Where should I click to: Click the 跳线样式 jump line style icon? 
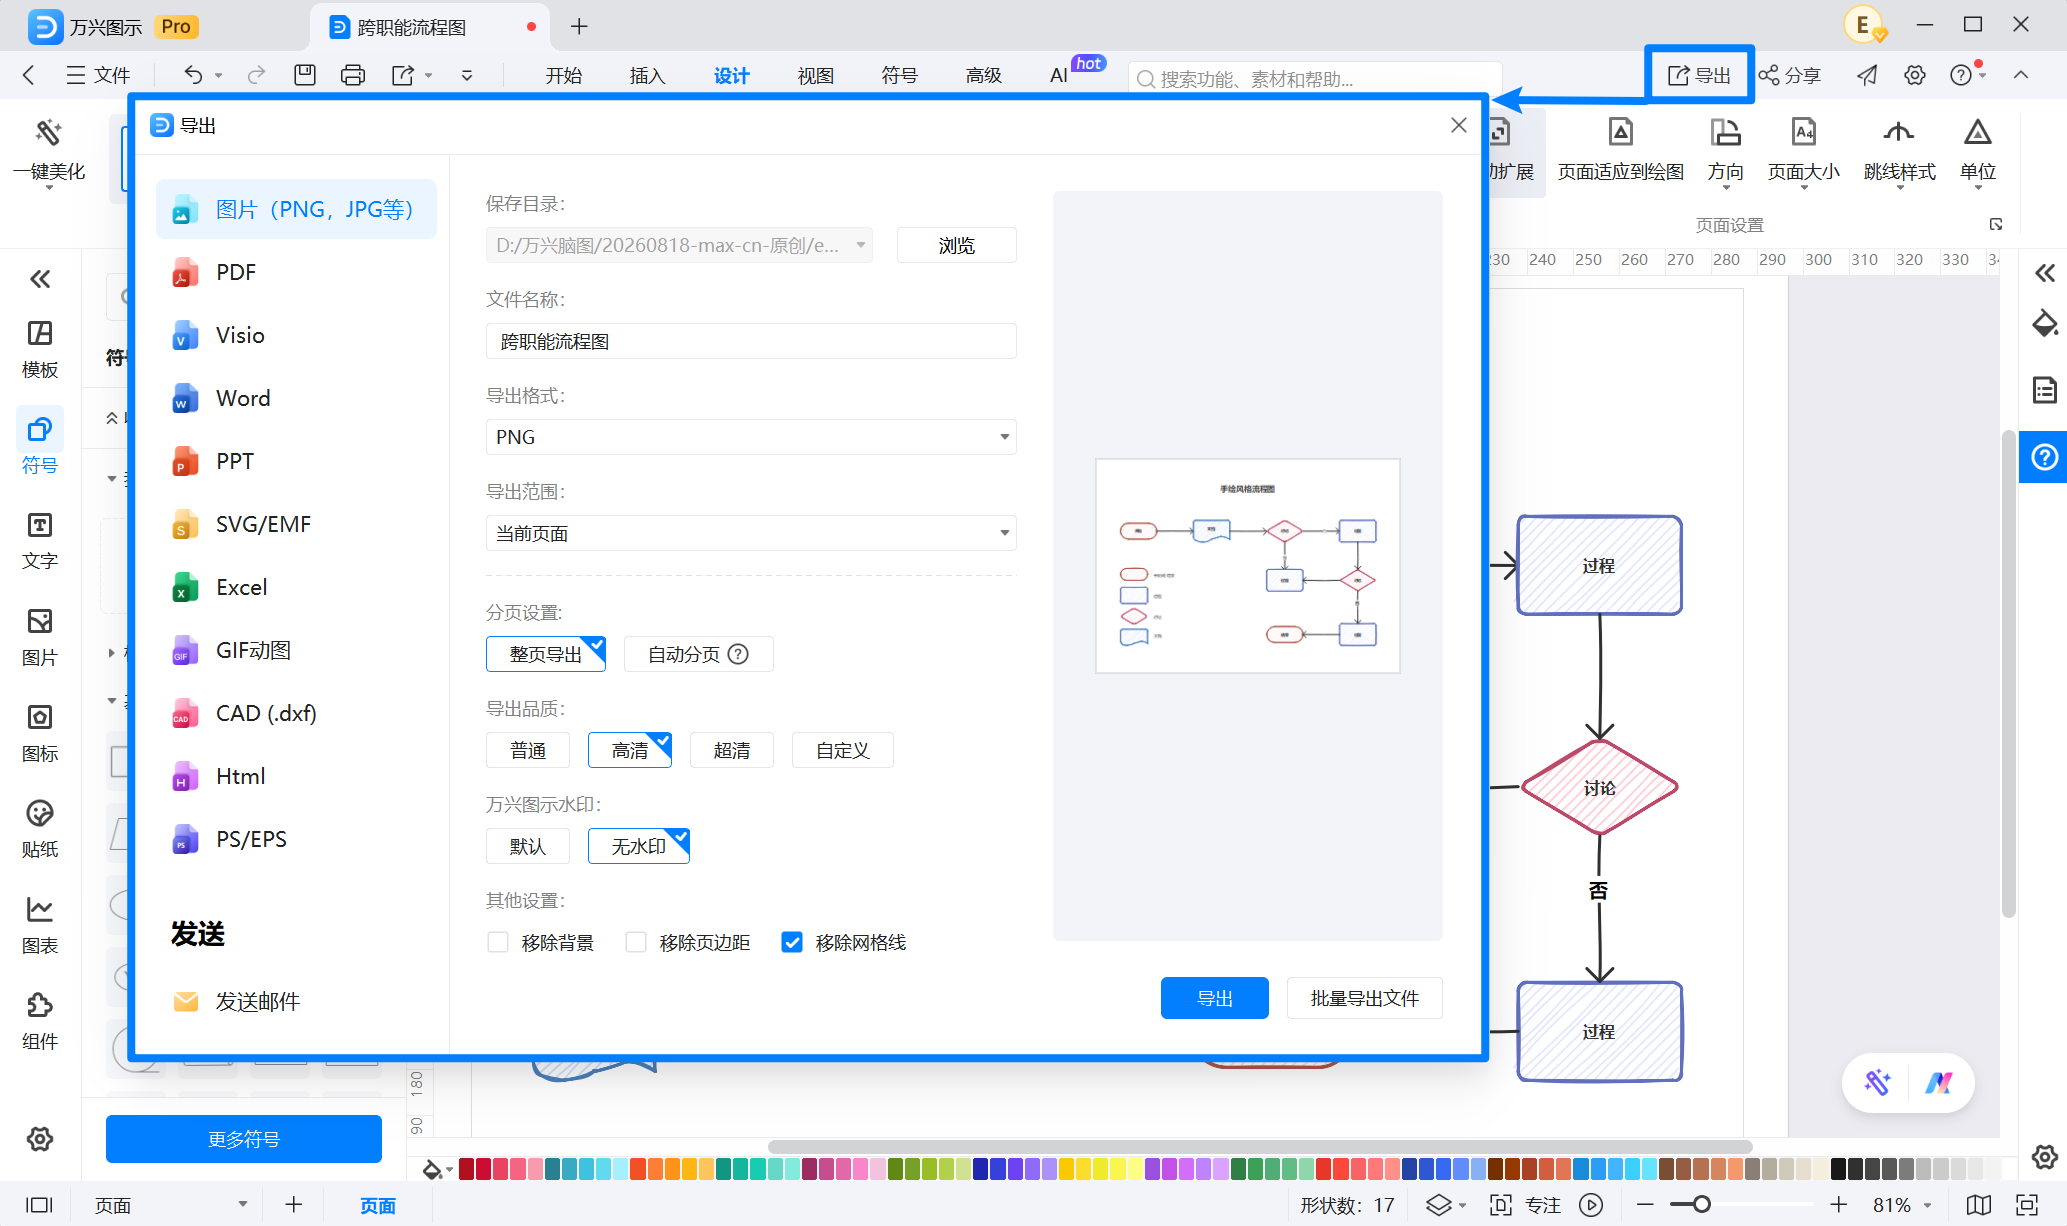coord(1898,132)
